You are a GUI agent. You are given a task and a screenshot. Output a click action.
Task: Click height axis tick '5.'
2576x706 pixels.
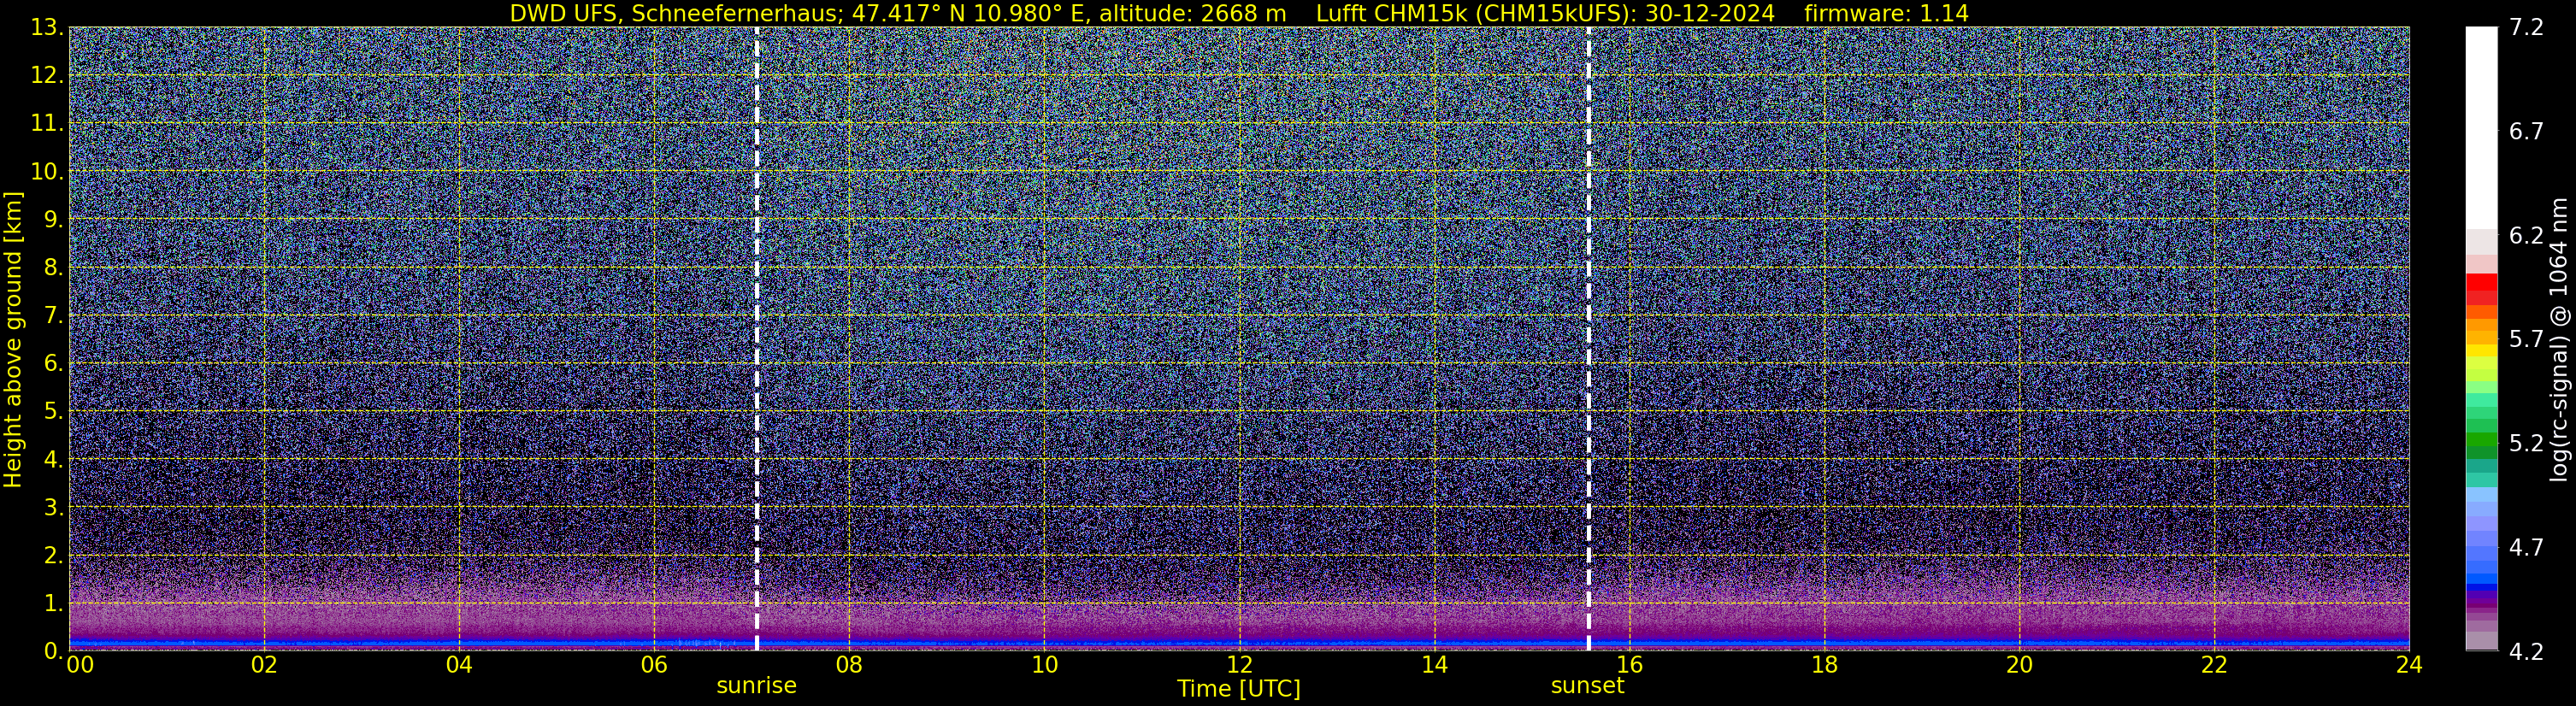pos(54,412)
